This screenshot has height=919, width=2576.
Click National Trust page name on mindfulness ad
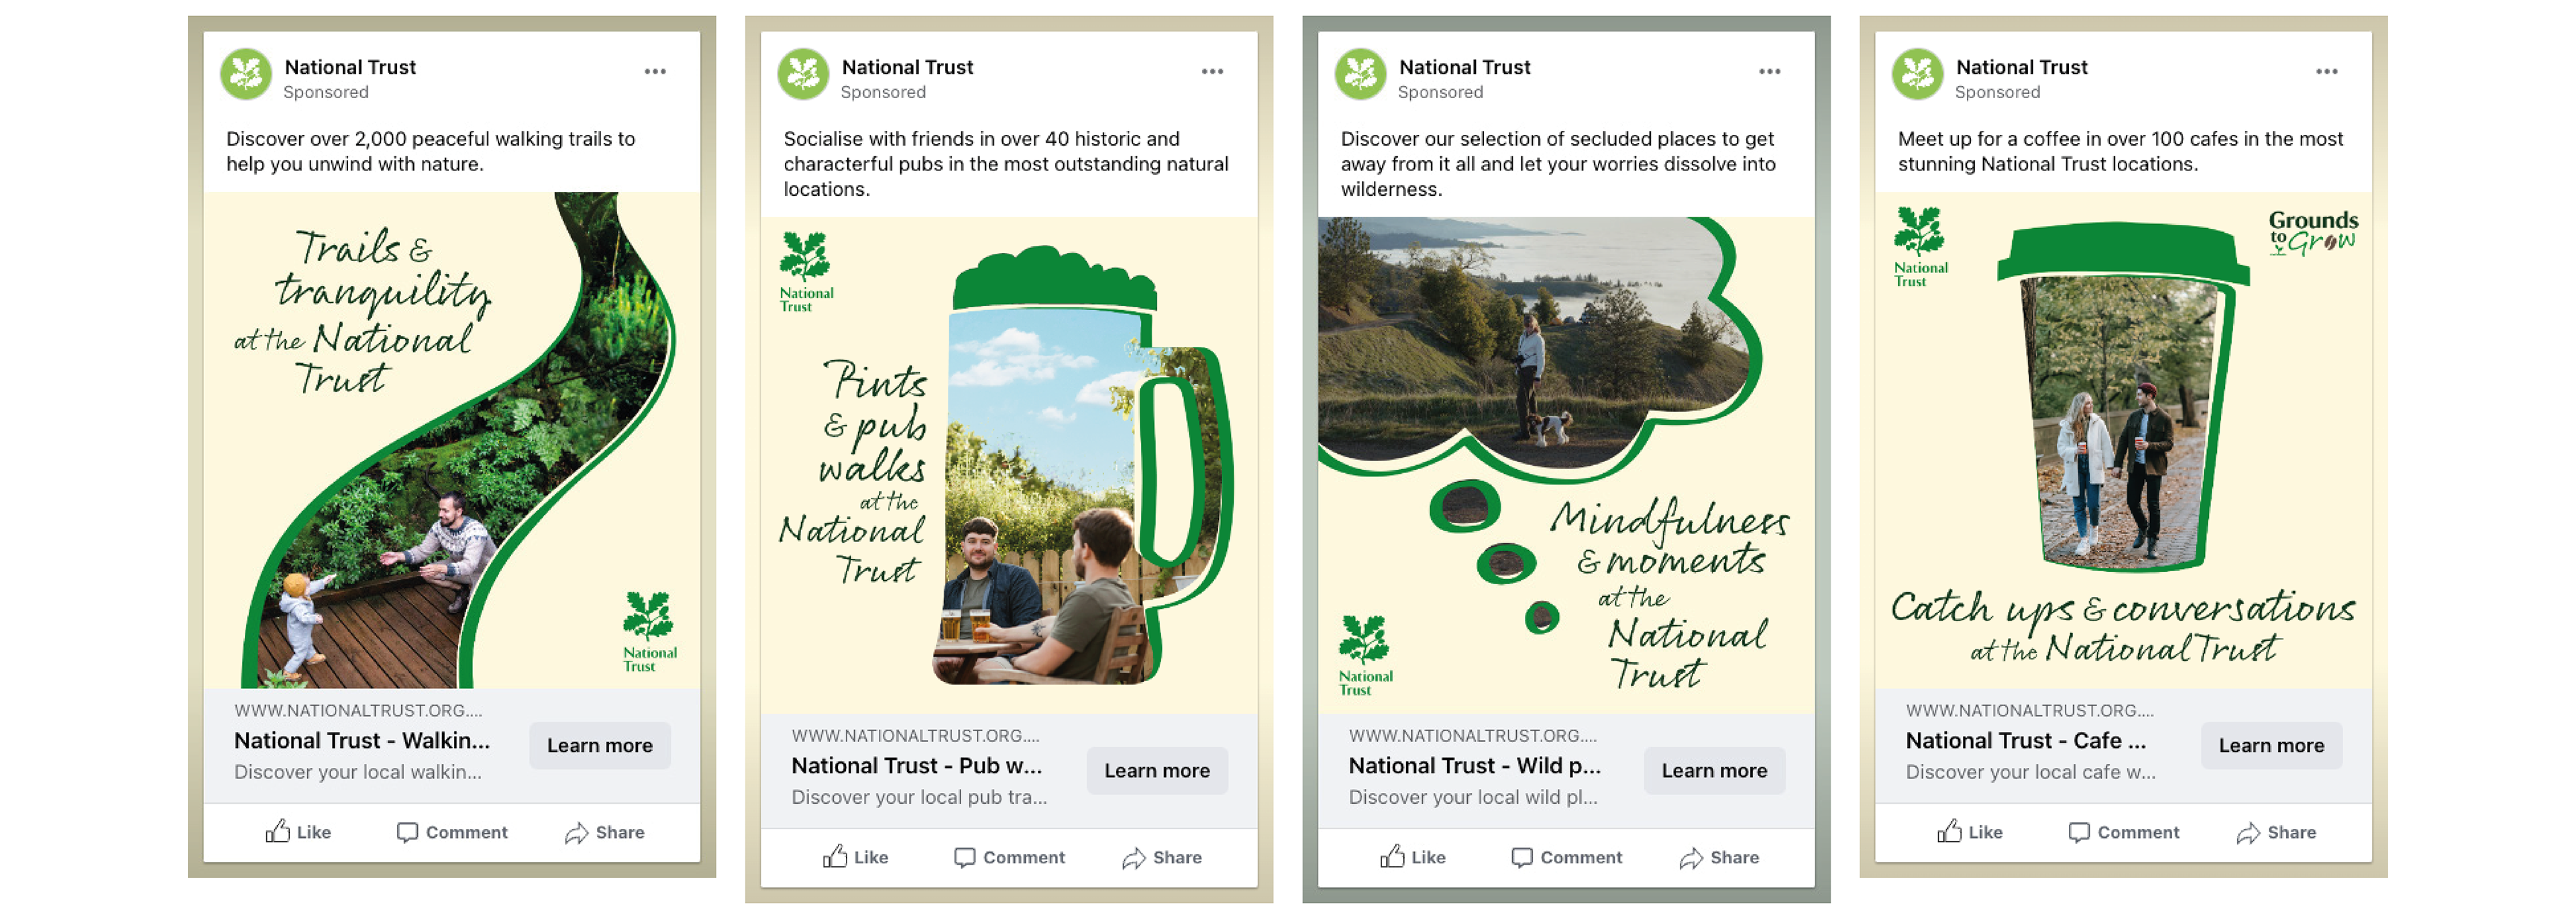point(1464,67)
